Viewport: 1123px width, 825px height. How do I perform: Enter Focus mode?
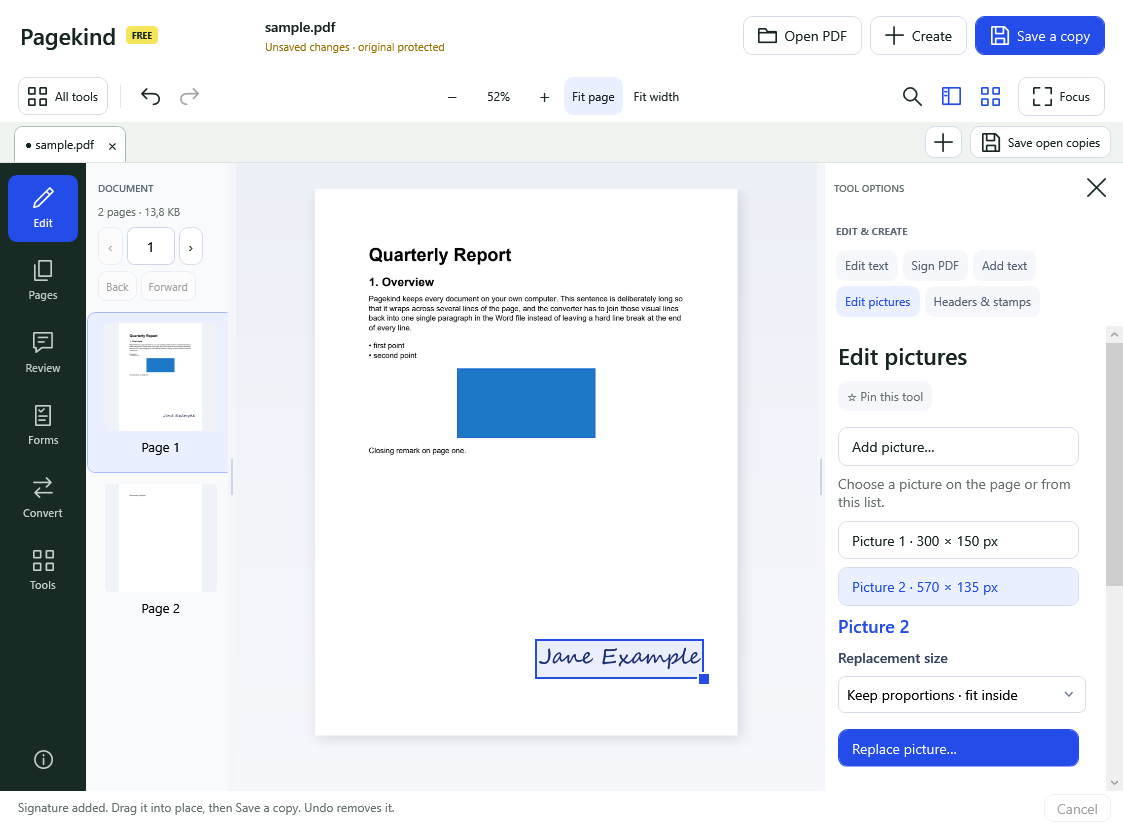pos(1061,97)
